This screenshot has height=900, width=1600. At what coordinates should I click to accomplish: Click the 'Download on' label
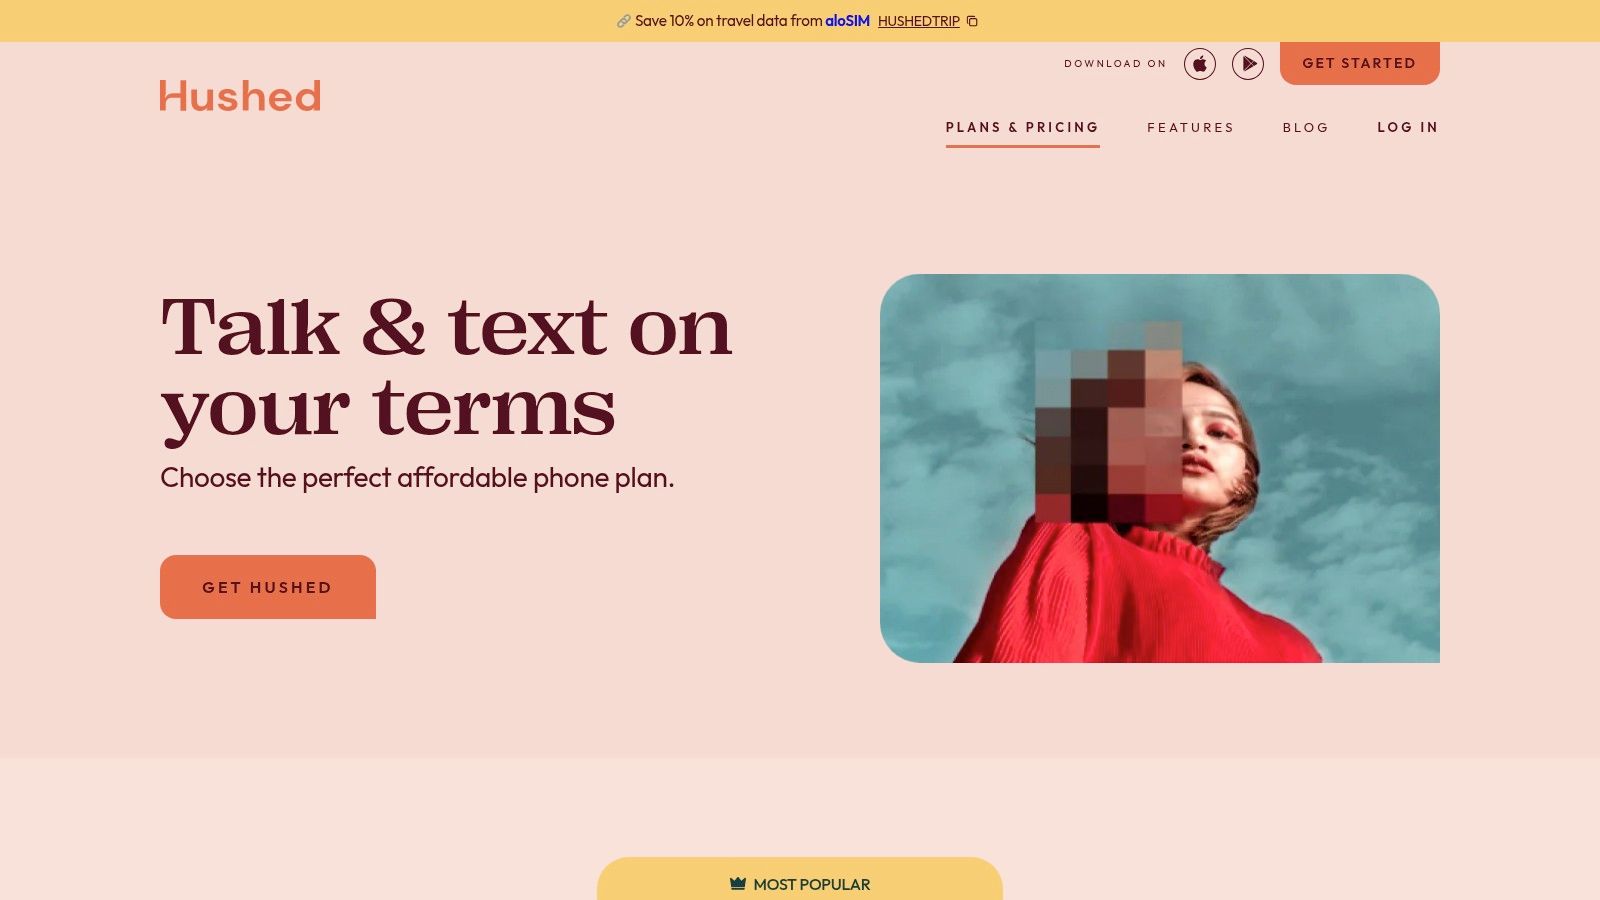(x=1115, y=64)
